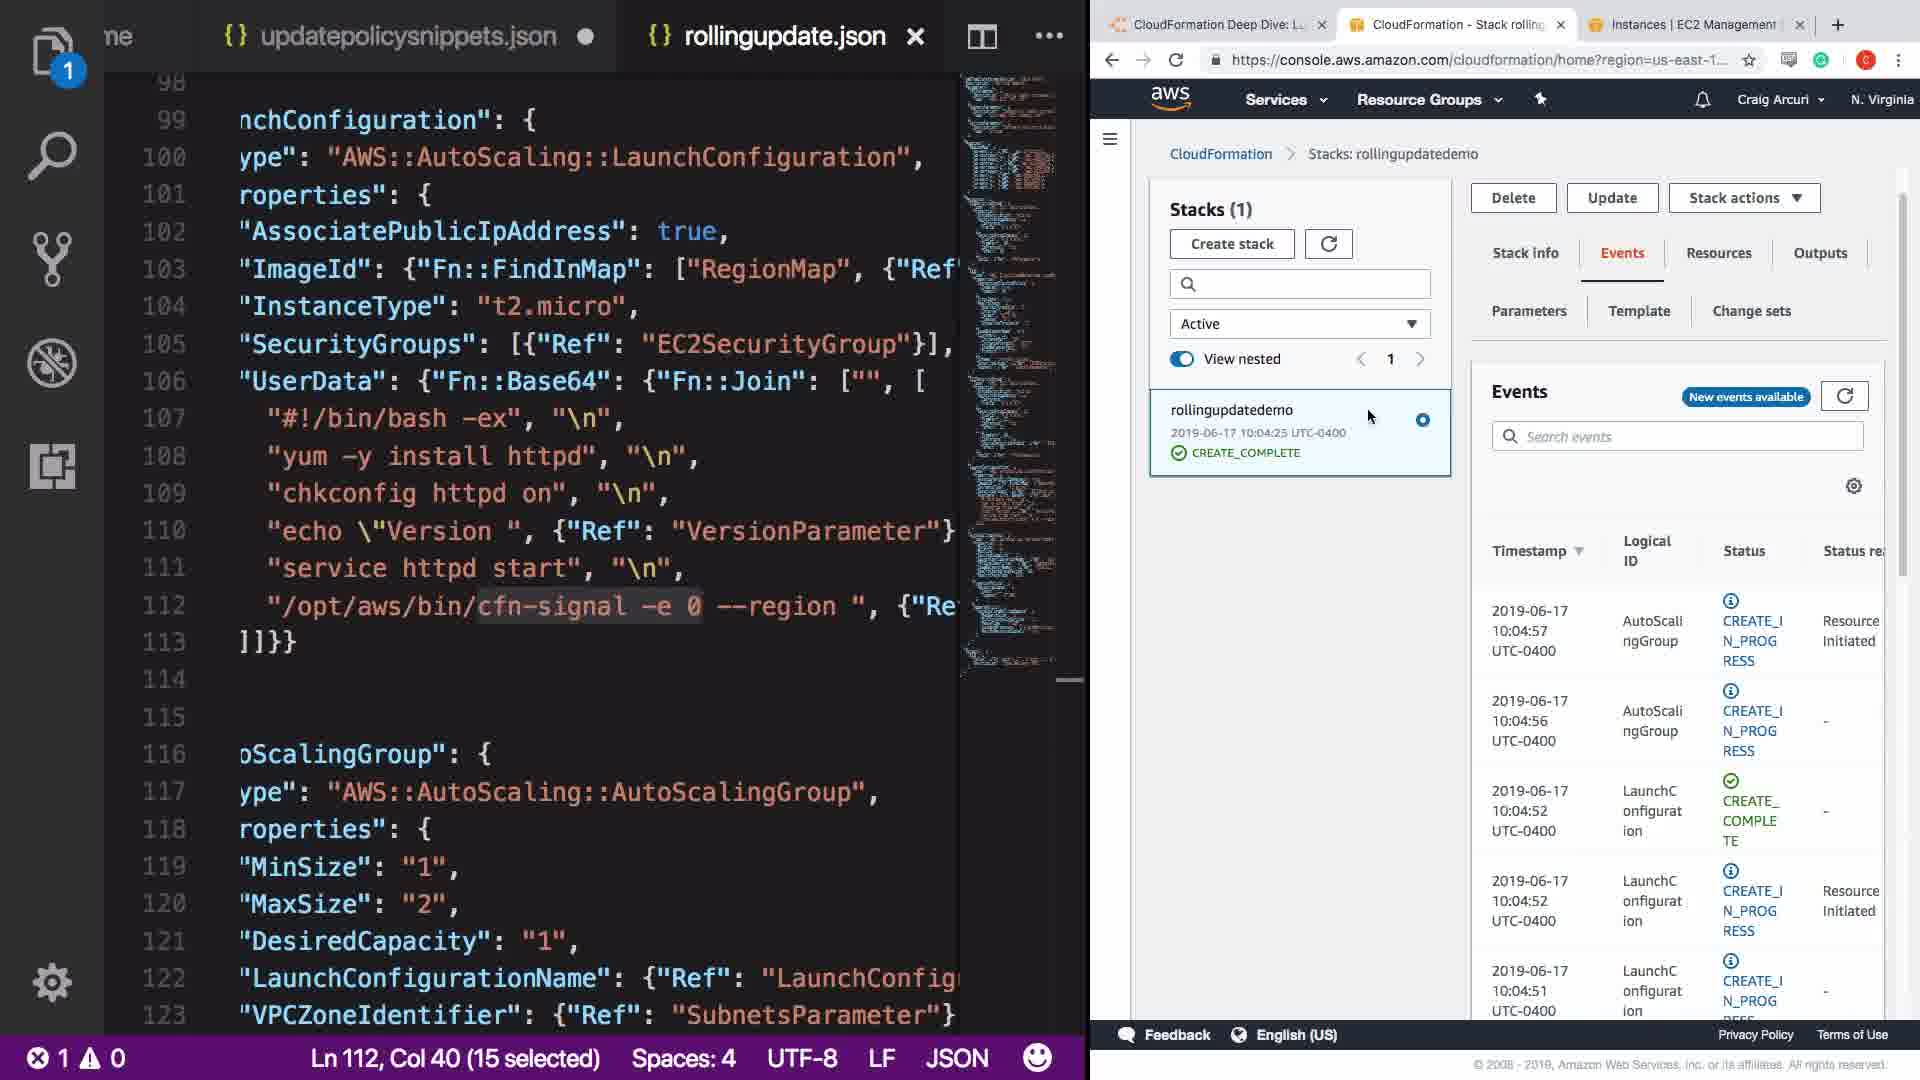
Task: Open the Extensions view icon
Action: coord(52,466)
